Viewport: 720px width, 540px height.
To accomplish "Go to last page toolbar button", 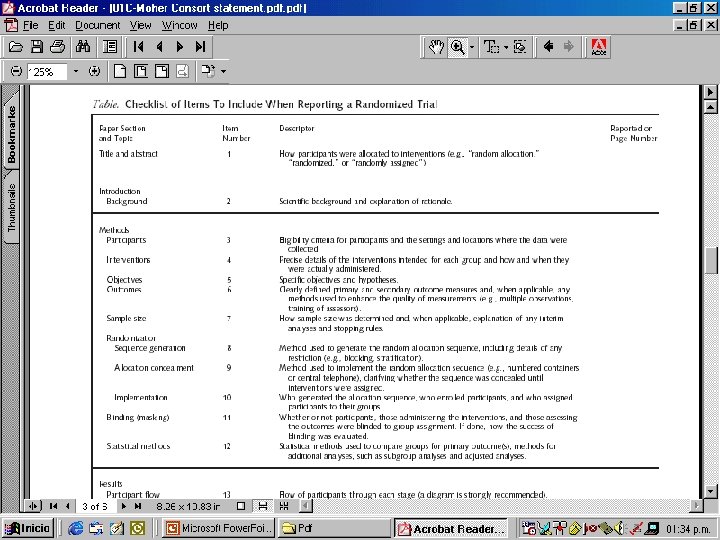I will click(201, 46).
